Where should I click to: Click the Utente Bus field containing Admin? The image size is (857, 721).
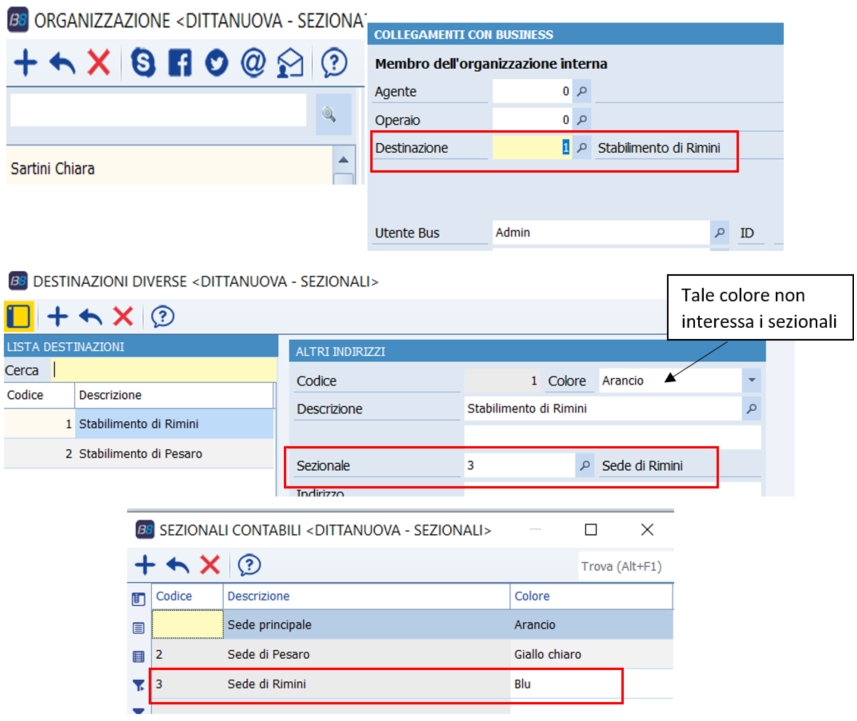pyautogui.click(x=601, y=232)
